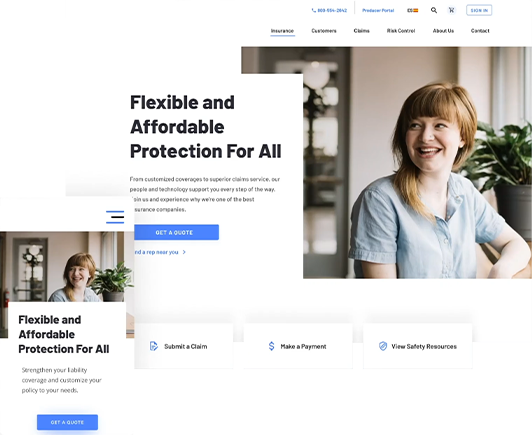Open the search magnifier icon
This screenshot has width=532, height=435.
coord(434,10)
